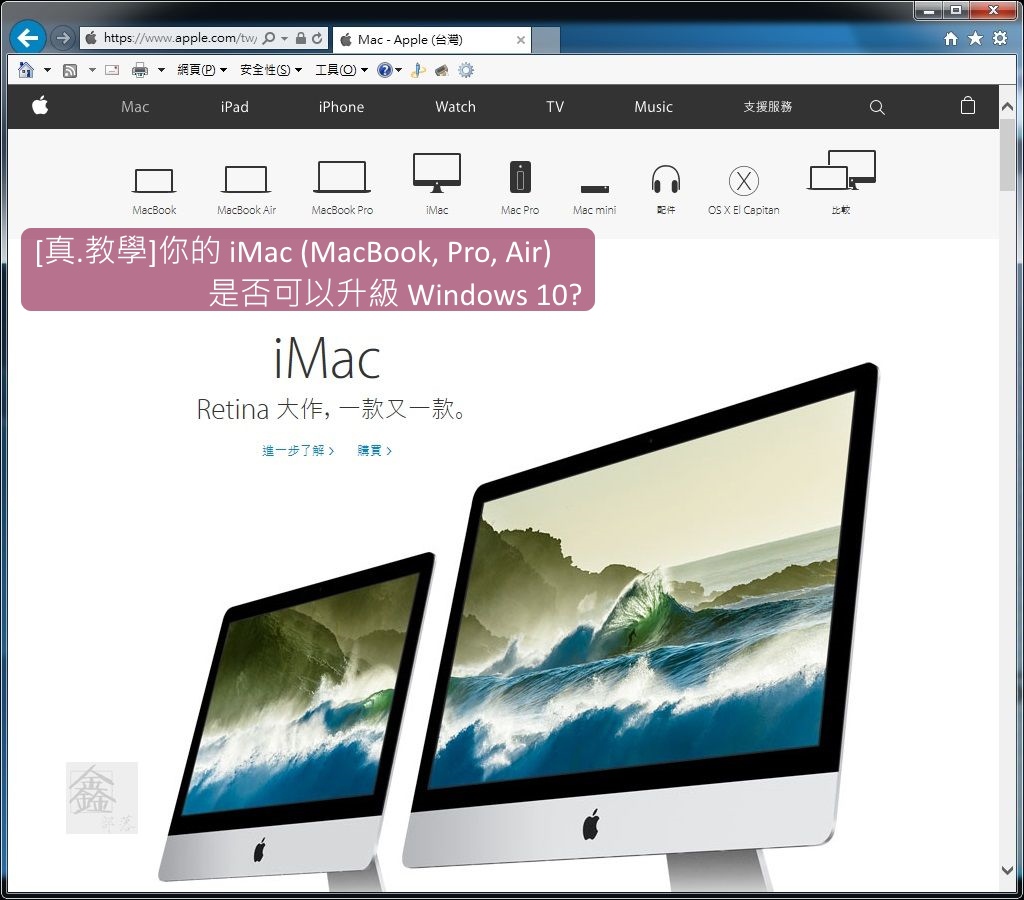
Task: Open Watch in the Apple navigation bar
Action: [455, 106]
